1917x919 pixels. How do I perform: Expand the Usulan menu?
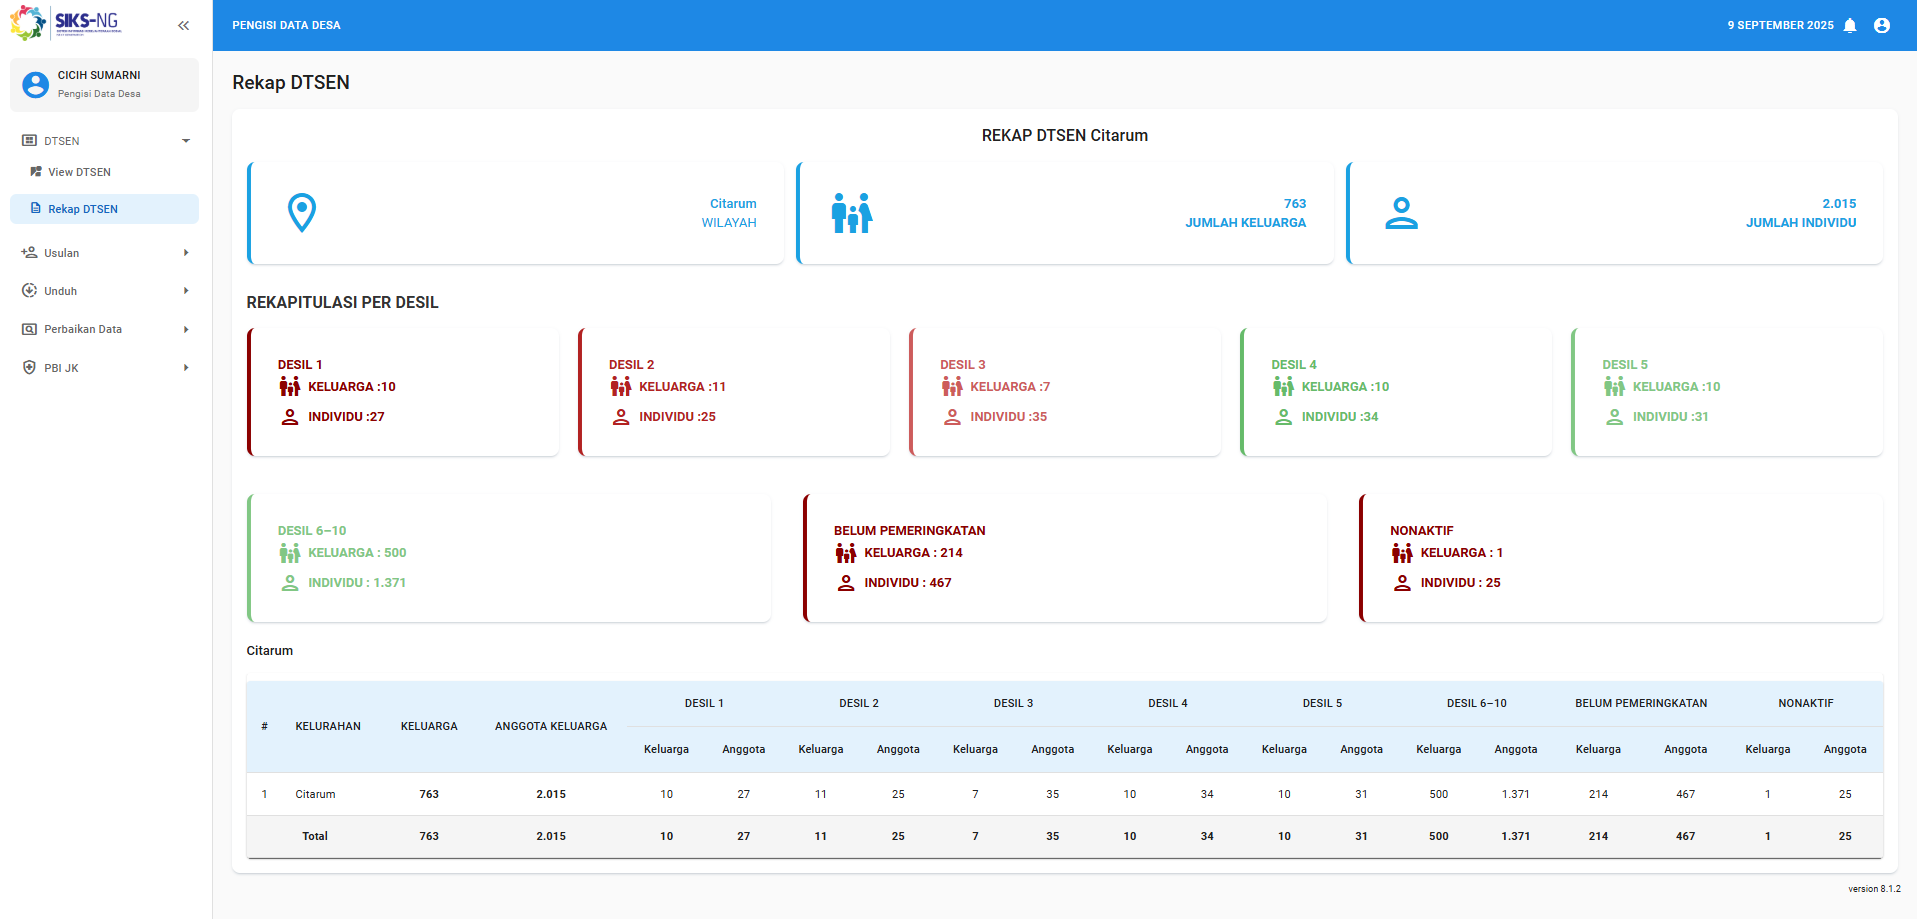pyautogui.click(x=105, y=253)
